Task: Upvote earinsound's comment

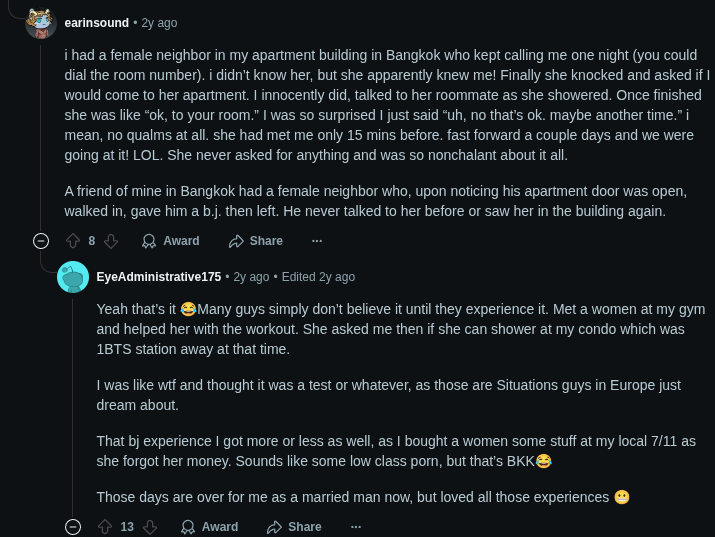Action: (73, 241)
